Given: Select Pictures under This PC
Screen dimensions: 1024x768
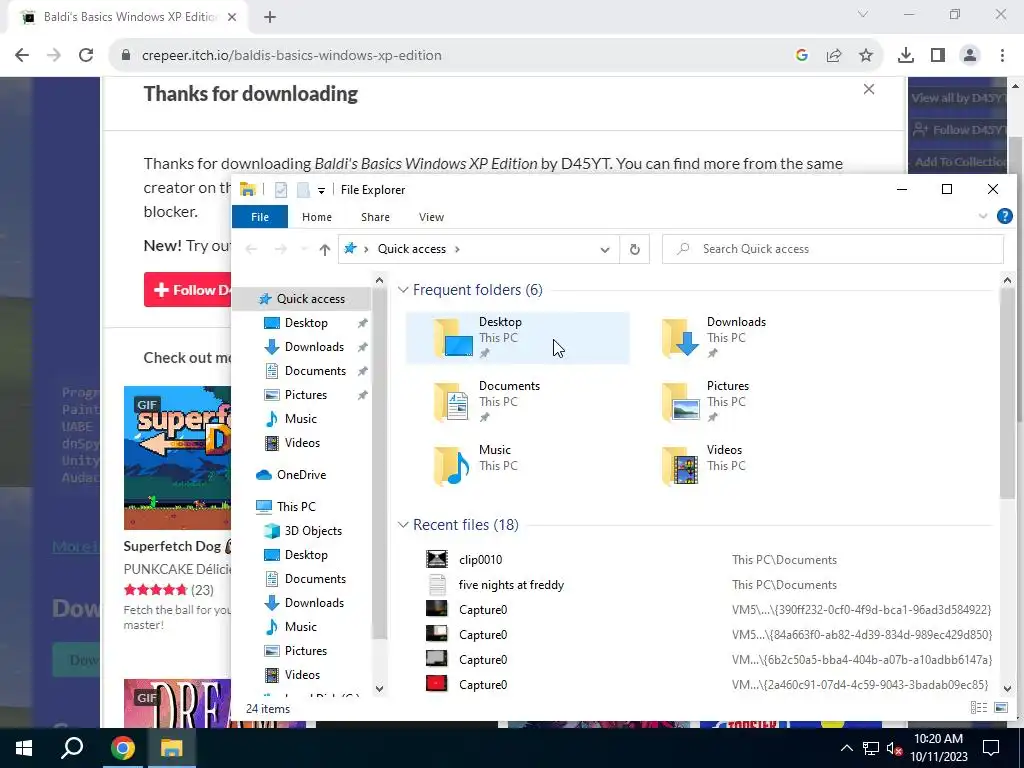Looking at the screenshot, I should coord(305,651).
